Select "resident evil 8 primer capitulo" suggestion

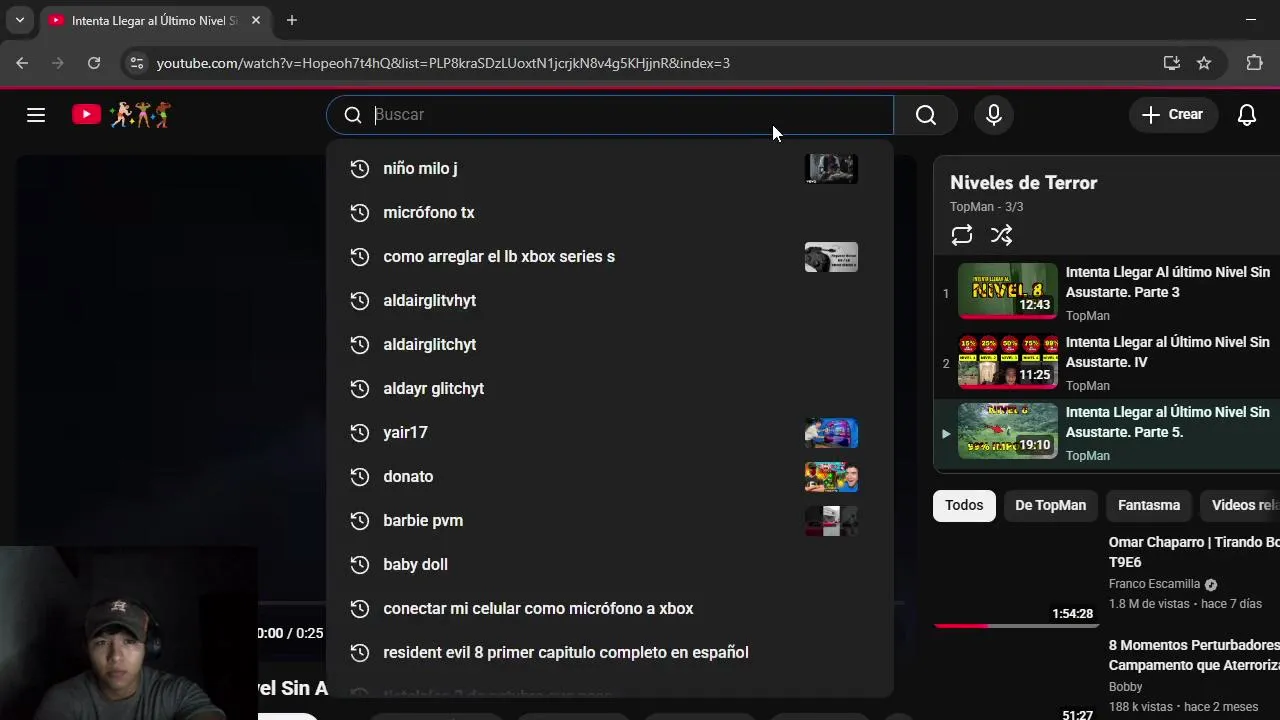609,653
